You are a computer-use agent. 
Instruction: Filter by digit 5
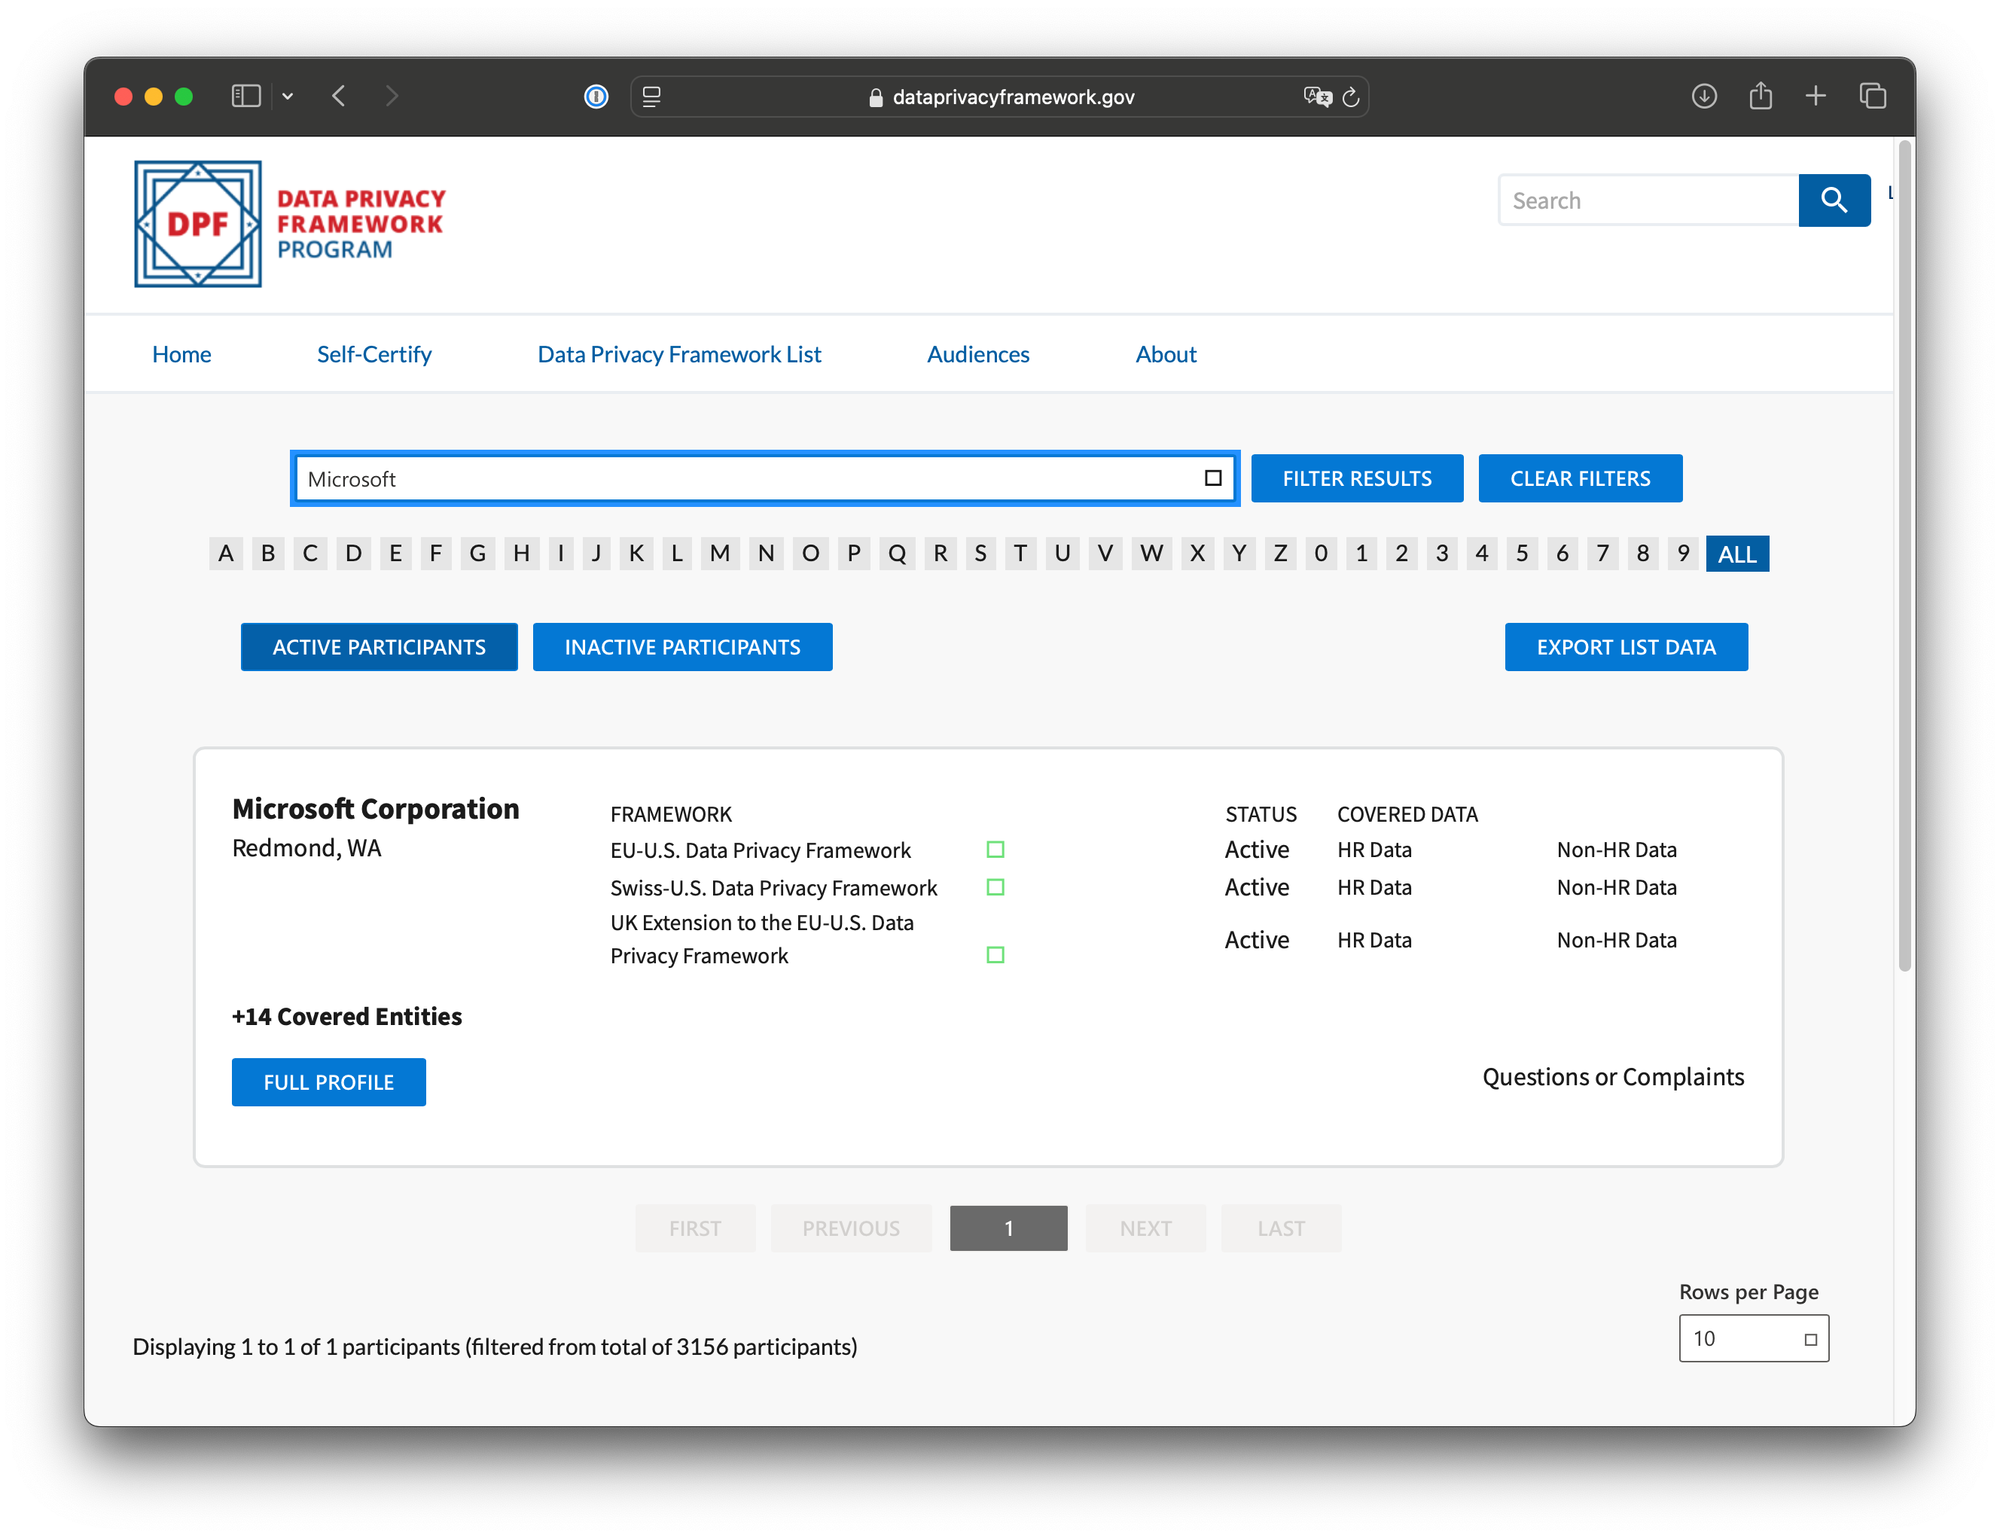click(x=1522, y=553)
